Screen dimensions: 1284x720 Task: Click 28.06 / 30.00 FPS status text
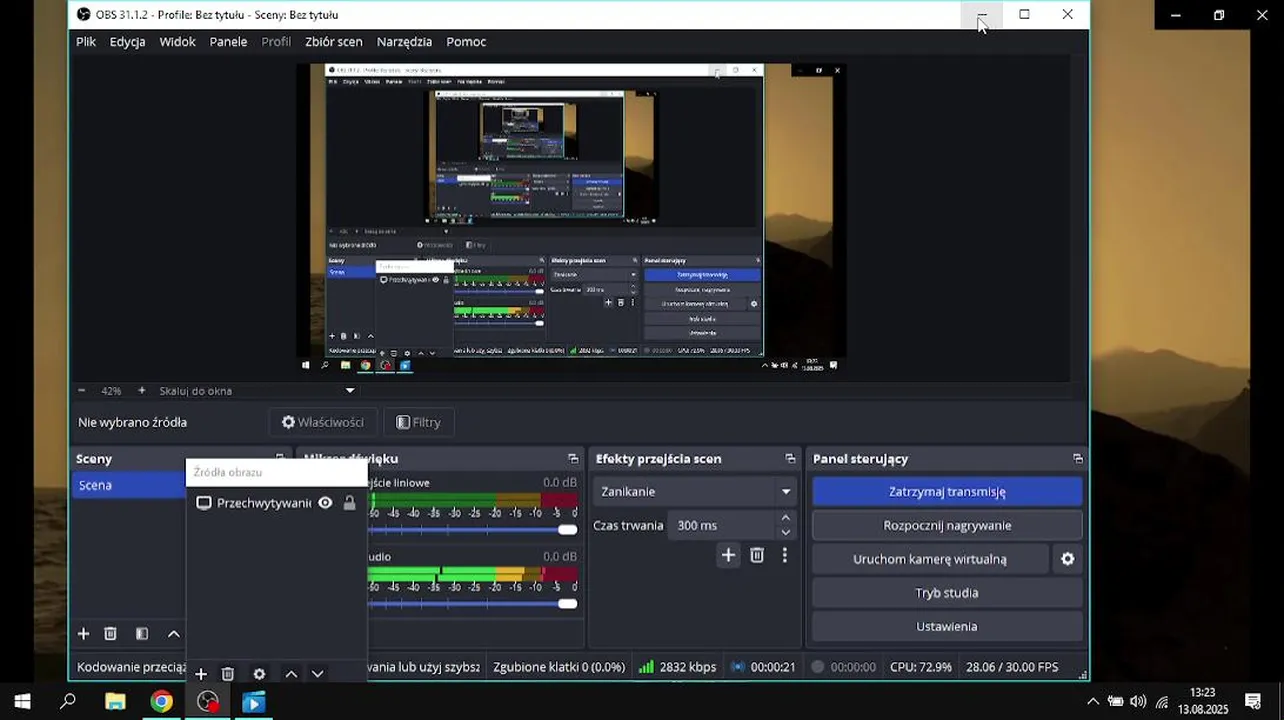[x=1012, y=667]
